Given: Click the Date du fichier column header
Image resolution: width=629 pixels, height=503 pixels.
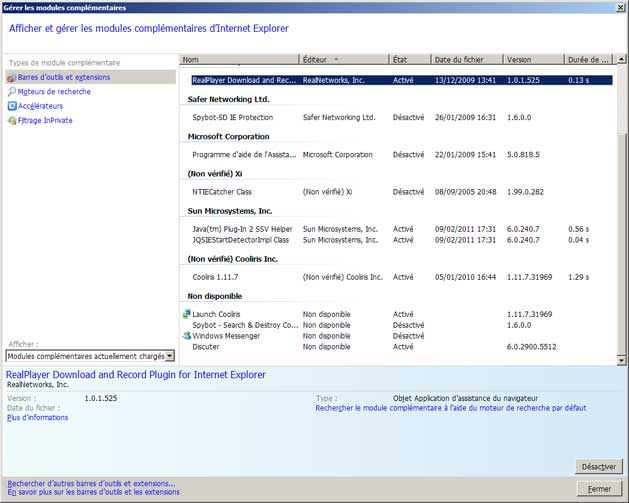Looking at the screenshot, I should pos(465,60).
